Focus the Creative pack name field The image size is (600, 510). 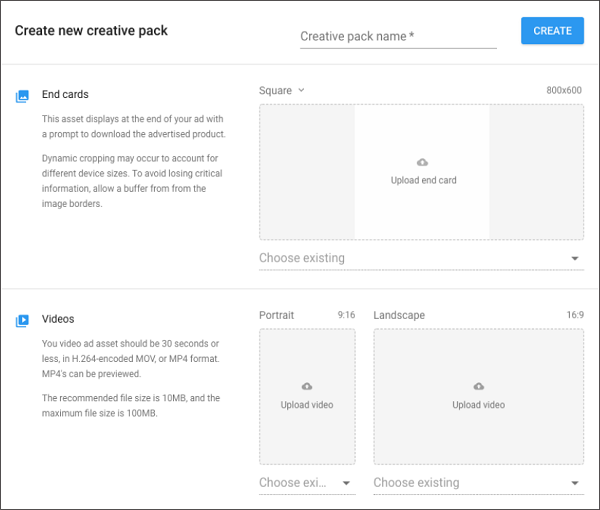398,37
